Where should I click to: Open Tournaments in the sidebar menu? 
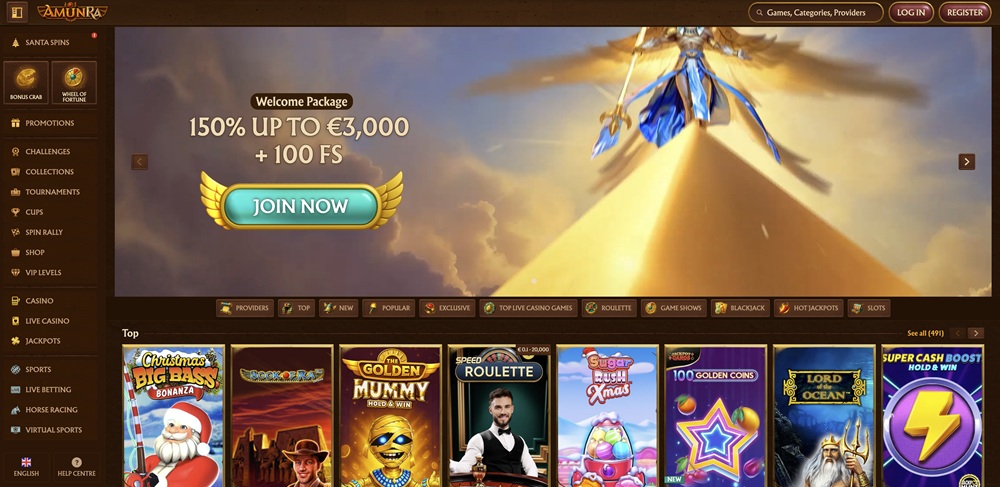pos(50,192)
